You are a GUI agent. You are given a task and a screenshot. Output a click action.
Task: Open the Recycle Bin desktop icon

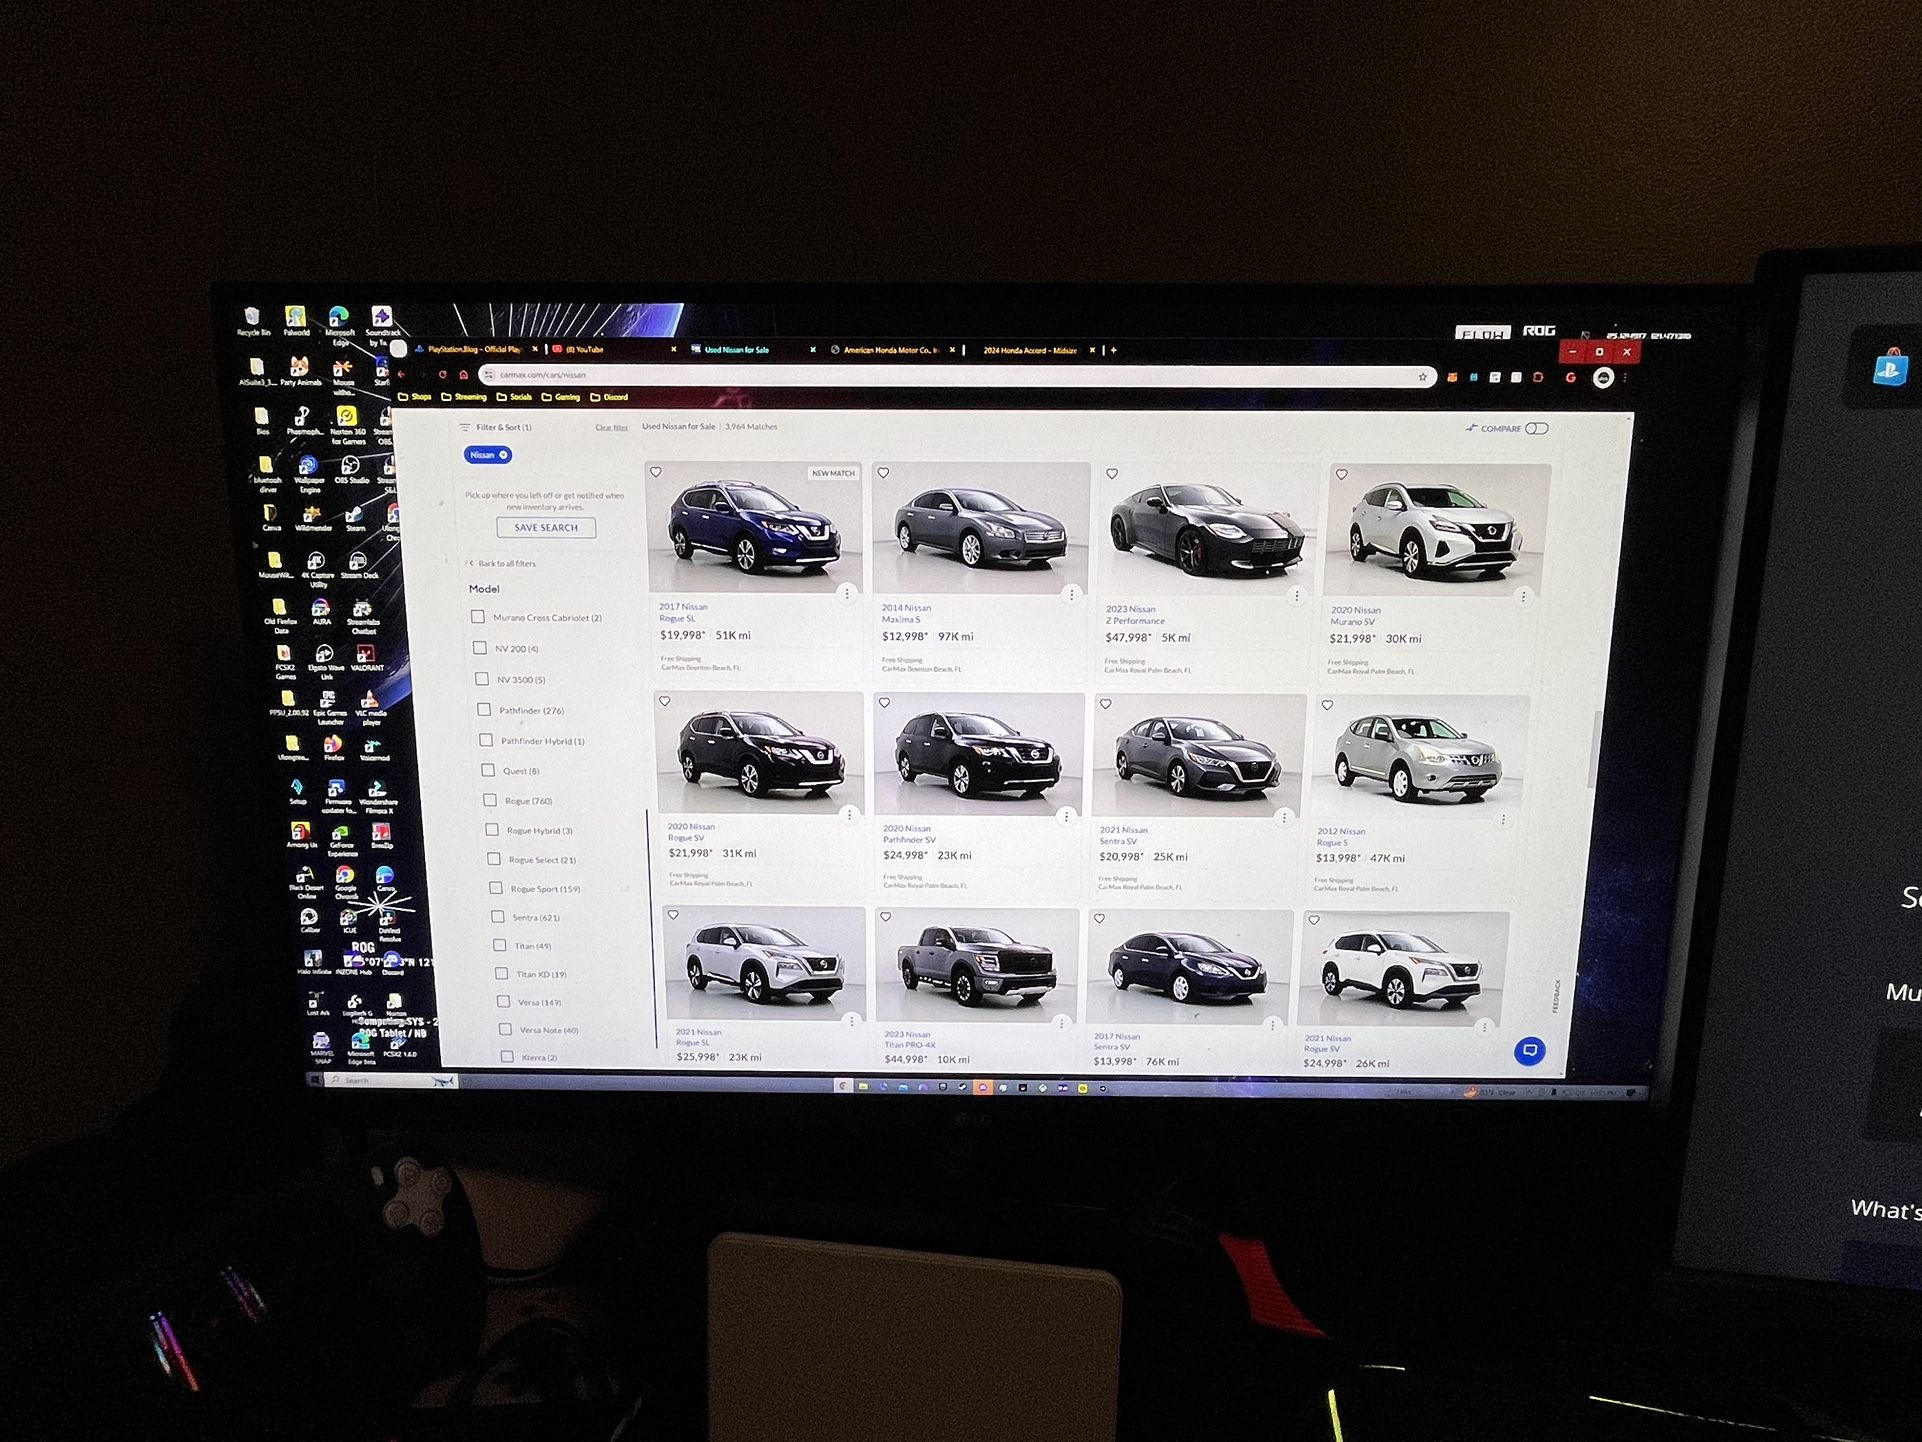(252, 322)
